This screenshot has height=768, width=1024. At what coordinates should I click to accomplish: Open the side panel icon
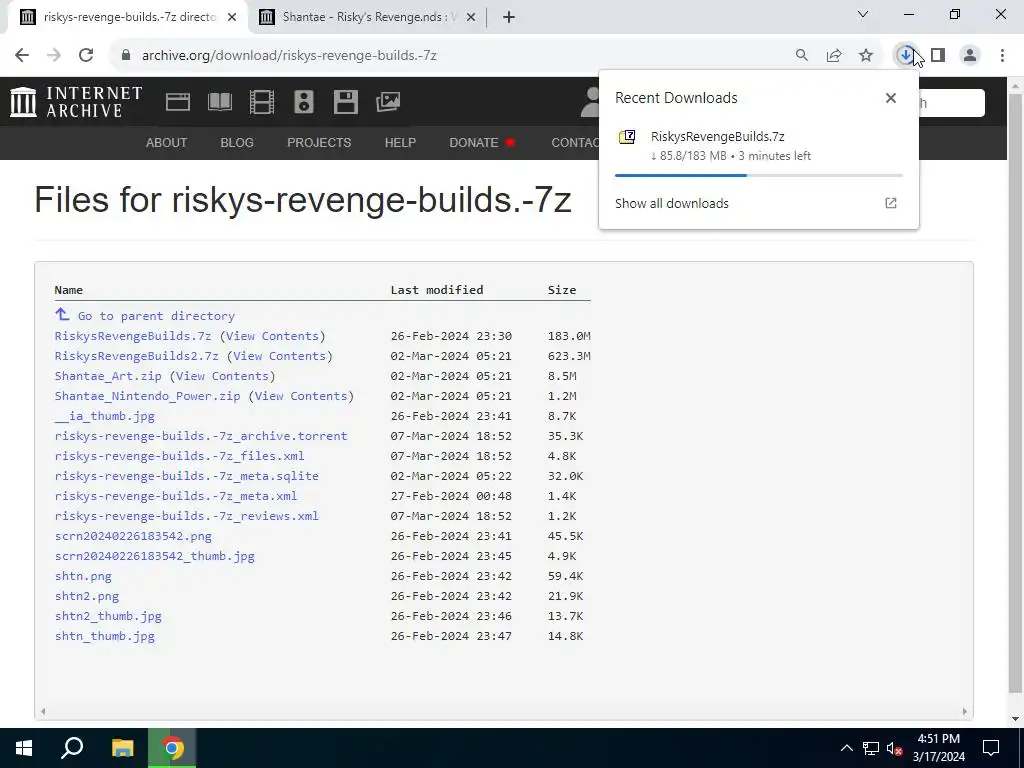tap(938, 56)
